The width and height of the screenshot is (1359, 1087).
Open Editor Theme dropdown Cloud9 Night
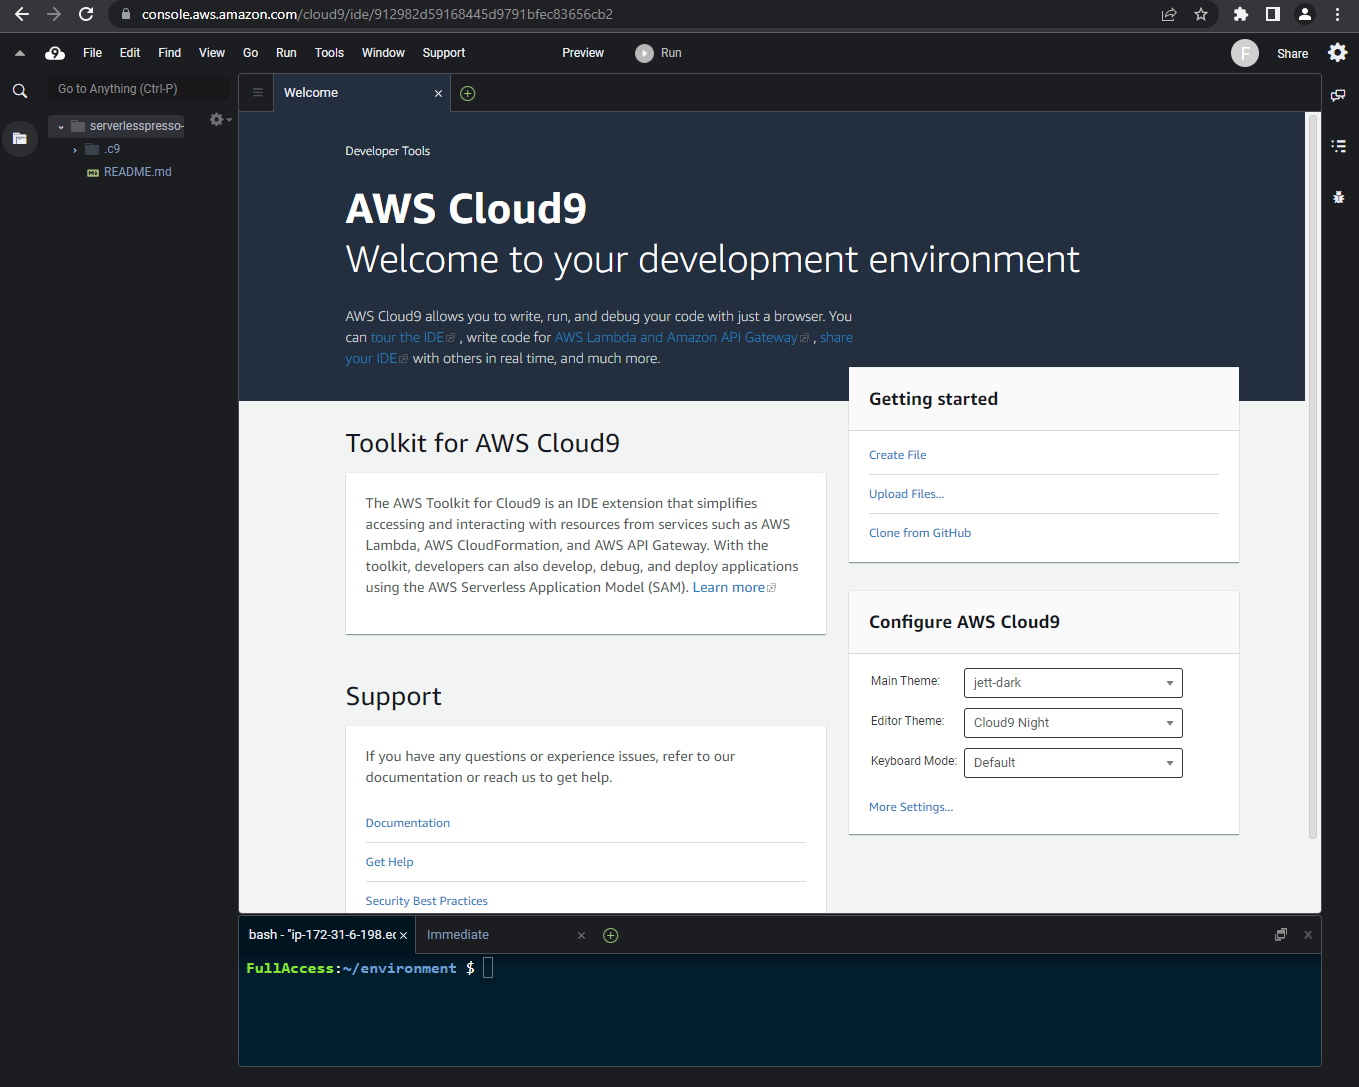point(1073,723)
